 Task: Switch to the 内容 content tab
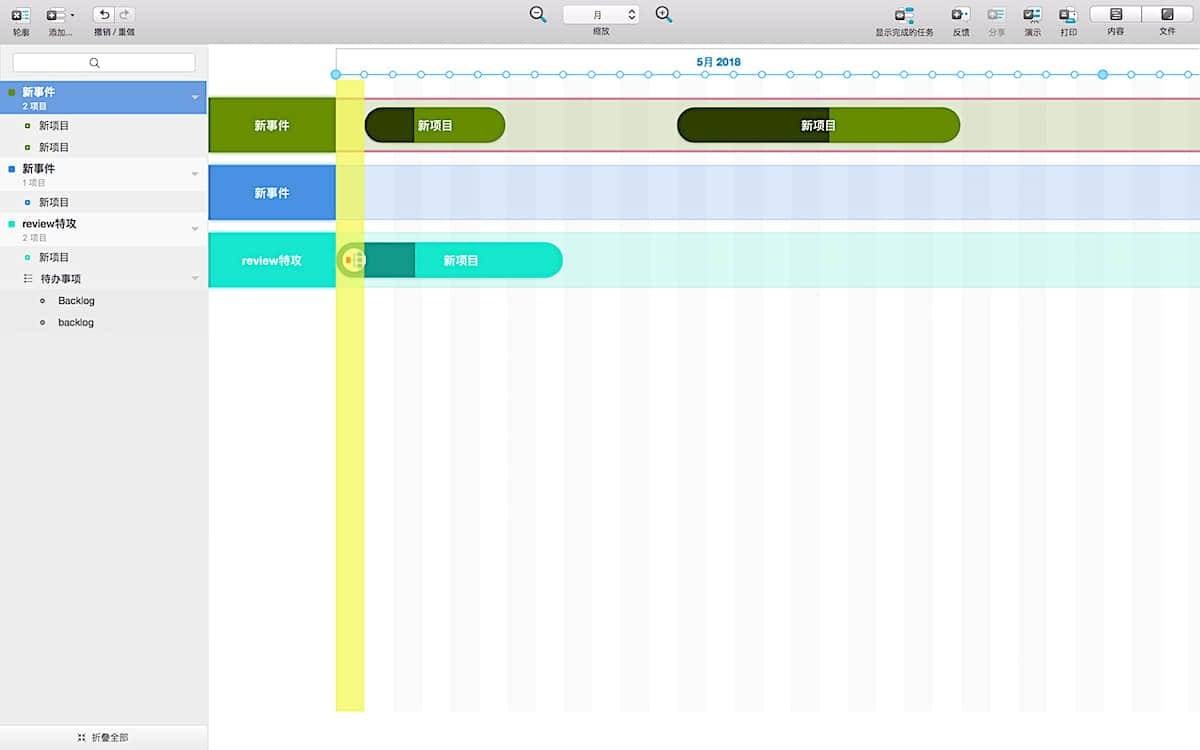coord(1116,15)
